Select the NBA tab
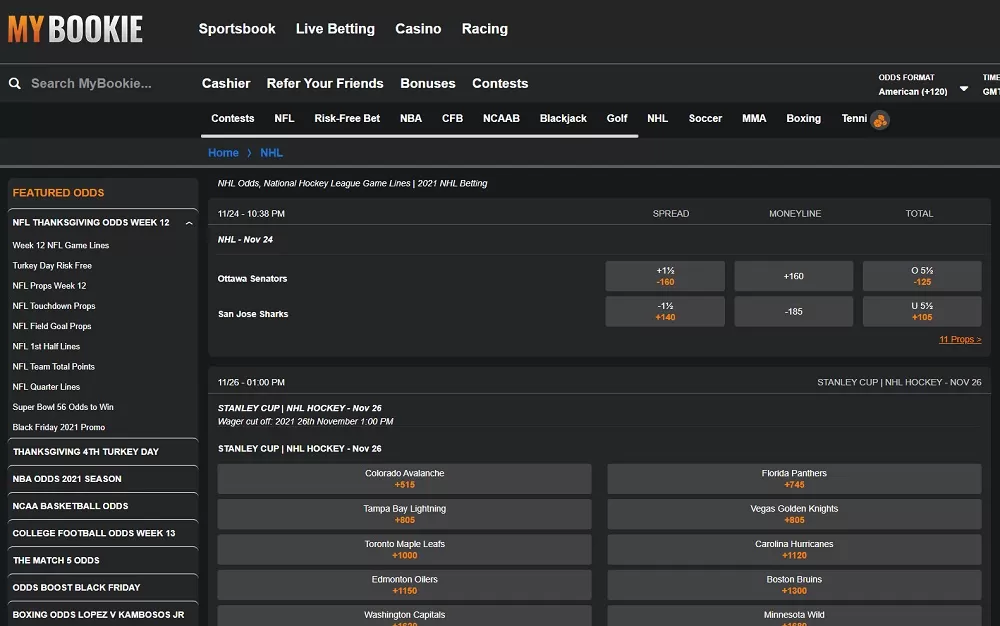 [411, 119]
